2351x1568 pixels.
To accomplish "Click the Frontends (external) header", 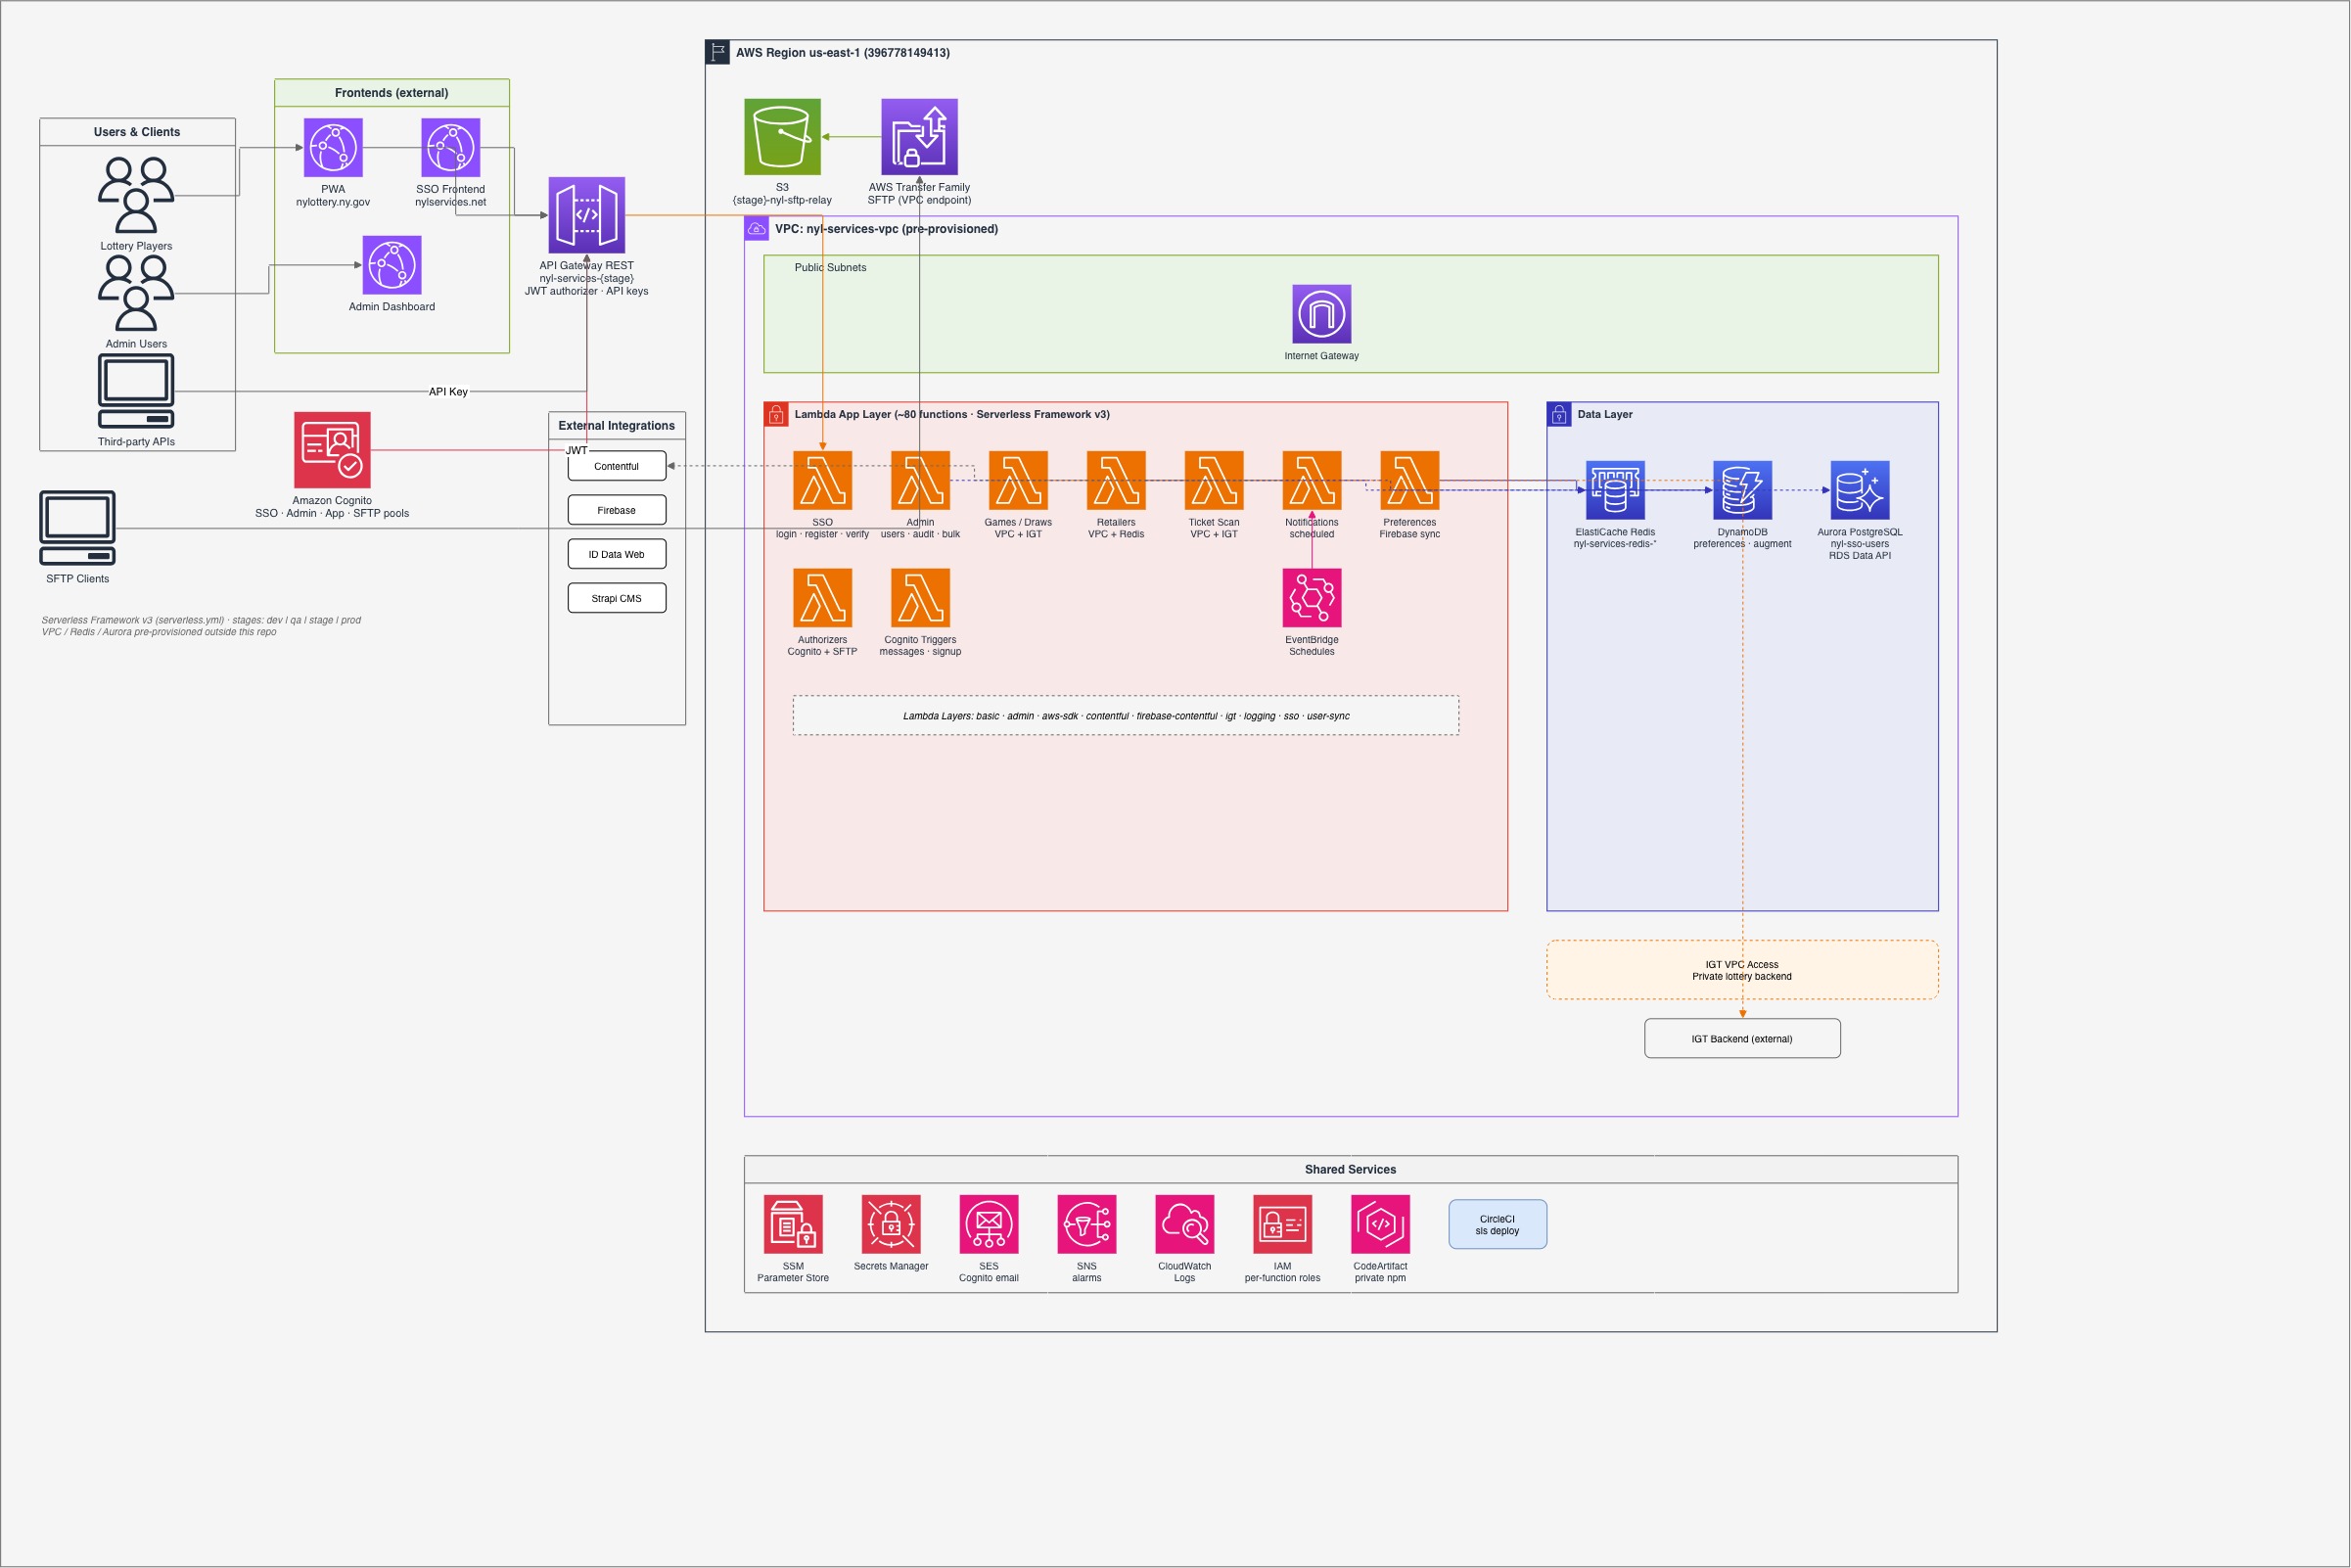I will pyautogui.click(x=392, y=93).
